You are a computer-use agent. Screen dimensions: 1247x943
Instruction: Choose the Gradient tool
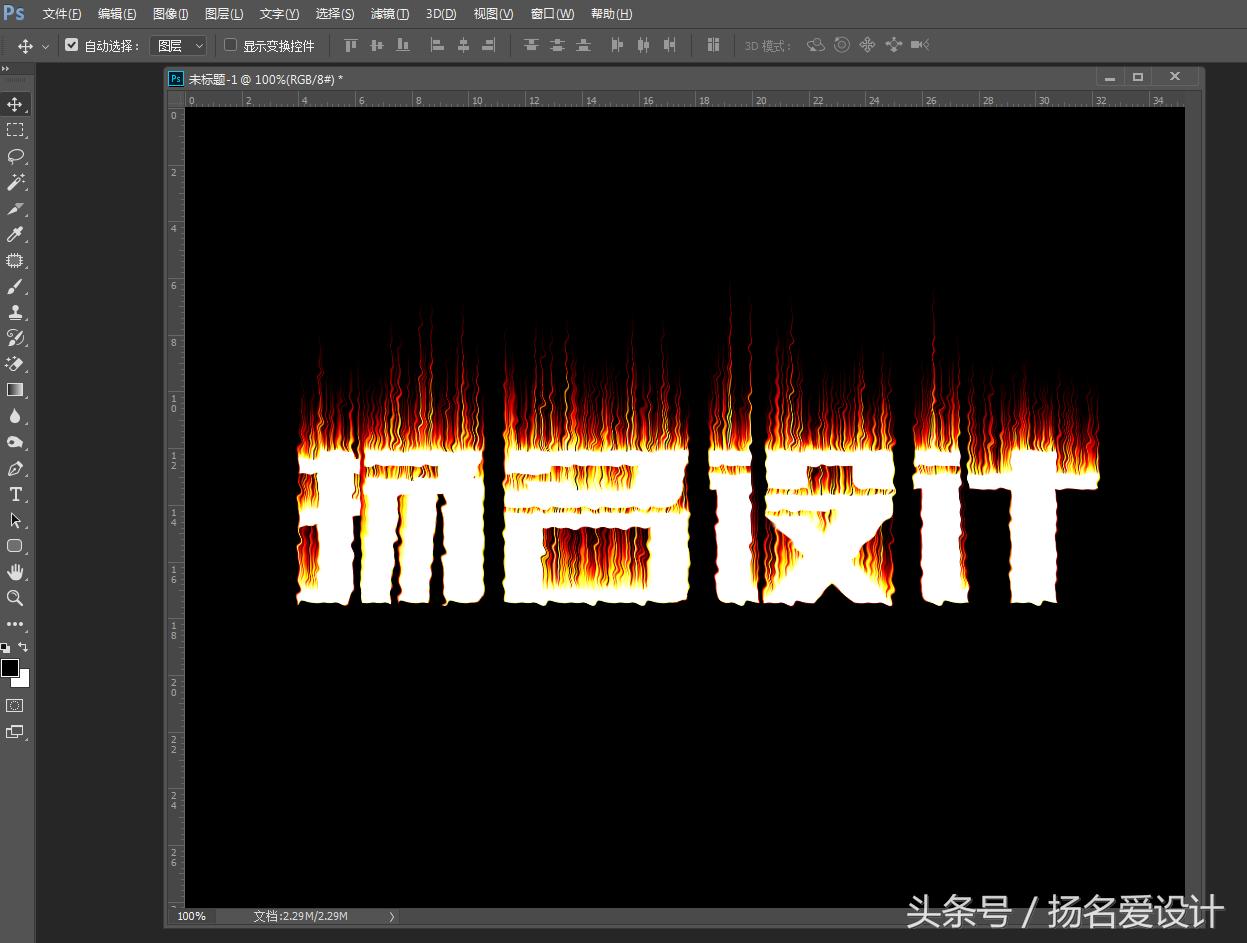click(15, 390)
